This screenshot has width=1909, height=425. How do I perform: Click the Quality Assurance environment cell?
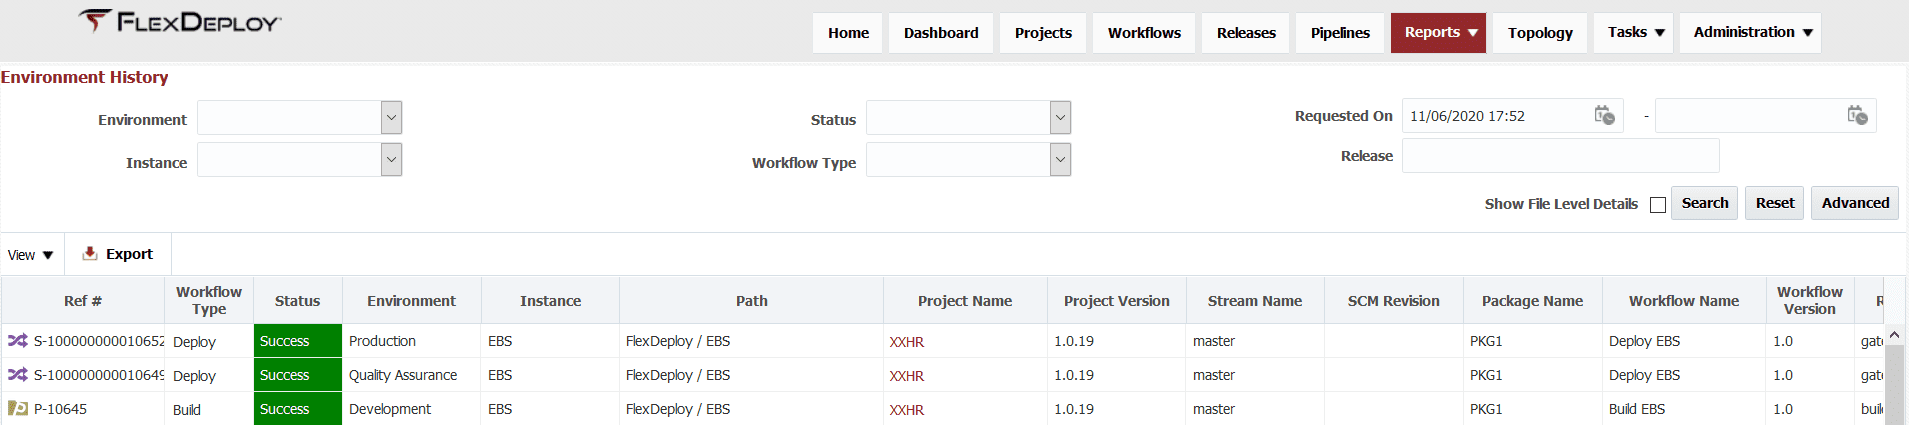coord(411,375)
